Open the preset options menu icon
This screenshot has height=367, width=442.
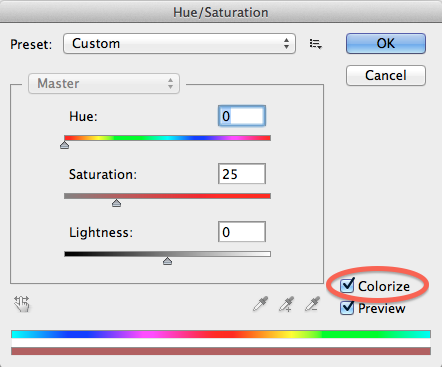pos(315,44)
